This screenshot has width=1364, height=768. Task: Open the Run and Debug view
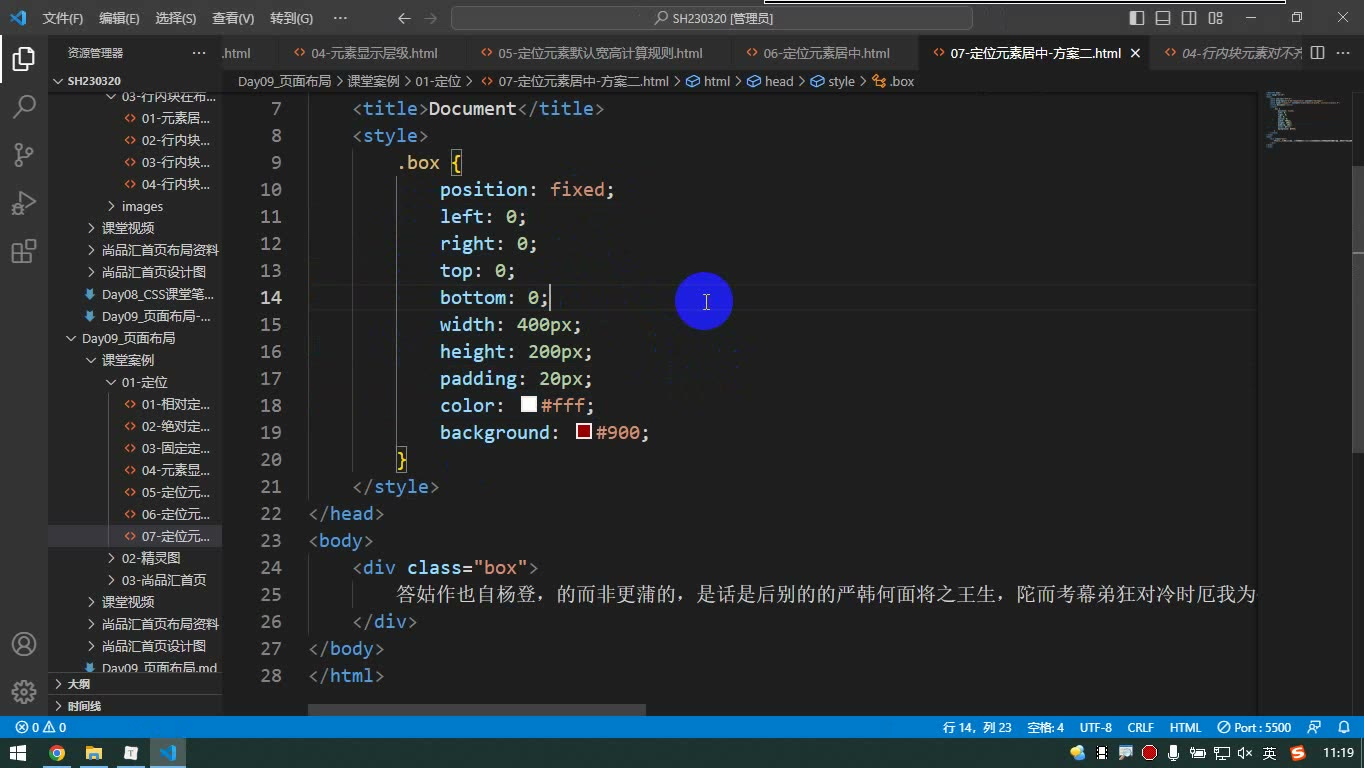(24, 203)
